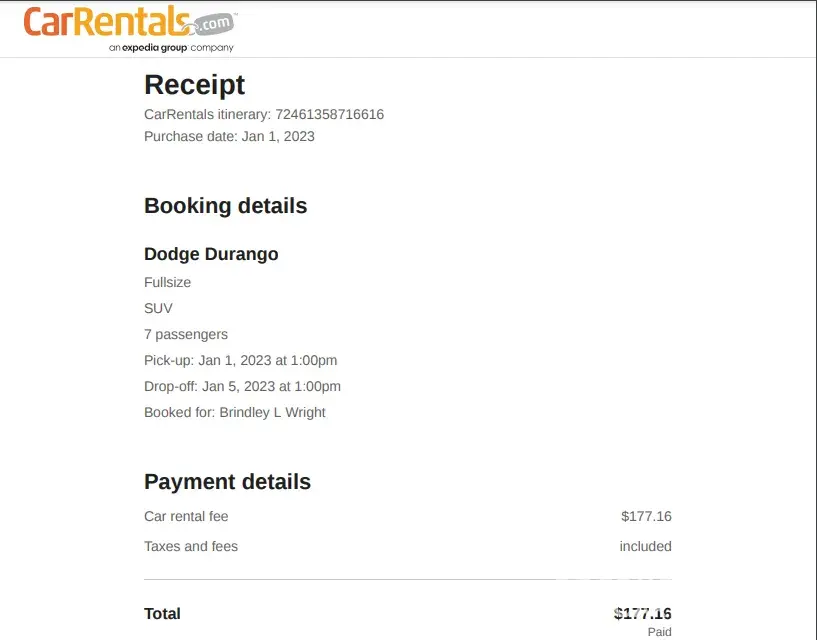Image resolution: width=817 pixels, height=640 pixels.
Task: Click the included taxes value
Action: pyautogui.click(x=645, y=546)
